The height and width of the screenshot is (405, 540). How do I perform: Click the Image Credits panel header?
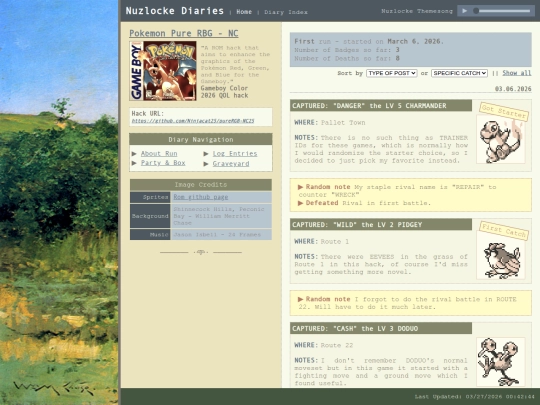point(201,185)
